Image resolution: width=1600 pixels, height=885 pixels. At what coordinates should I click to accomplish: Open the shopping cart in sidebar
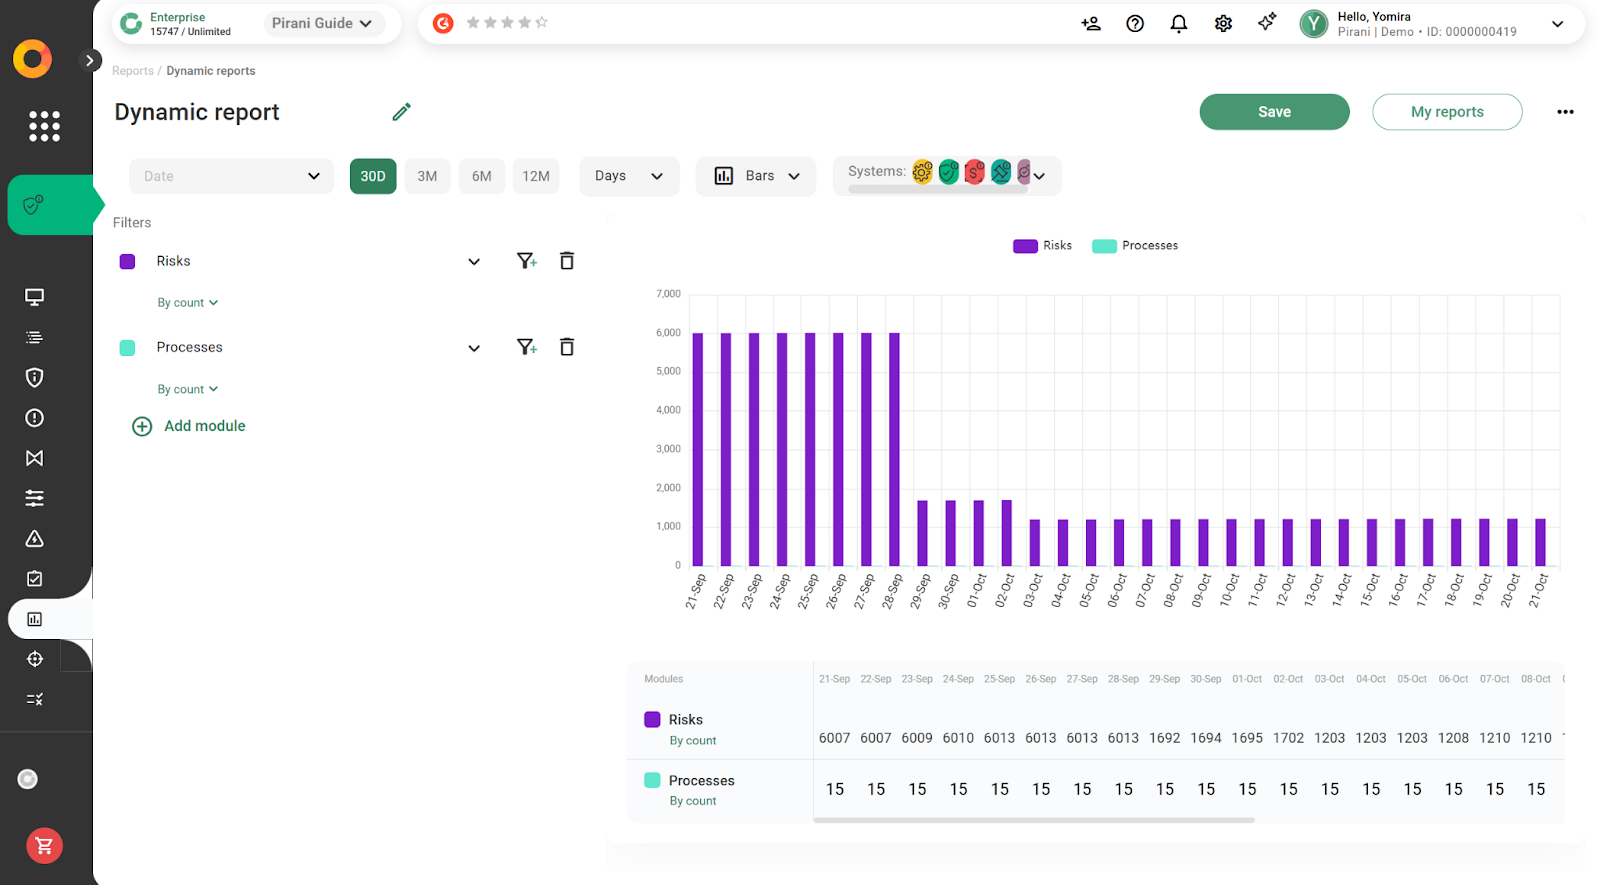[44, 846]
